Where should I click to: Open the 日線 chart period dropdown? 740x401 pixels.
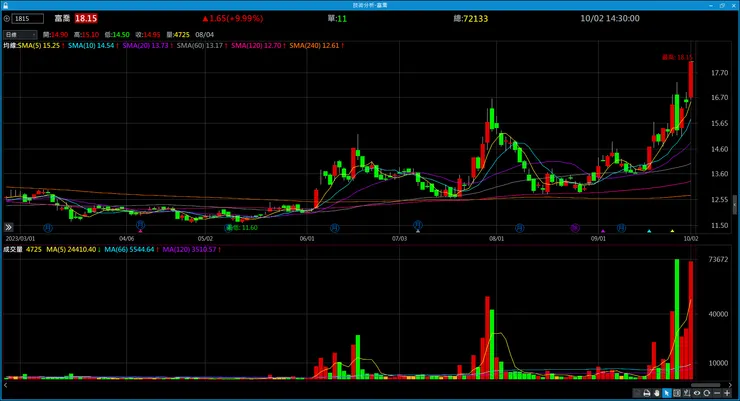[x=20, y=35]
